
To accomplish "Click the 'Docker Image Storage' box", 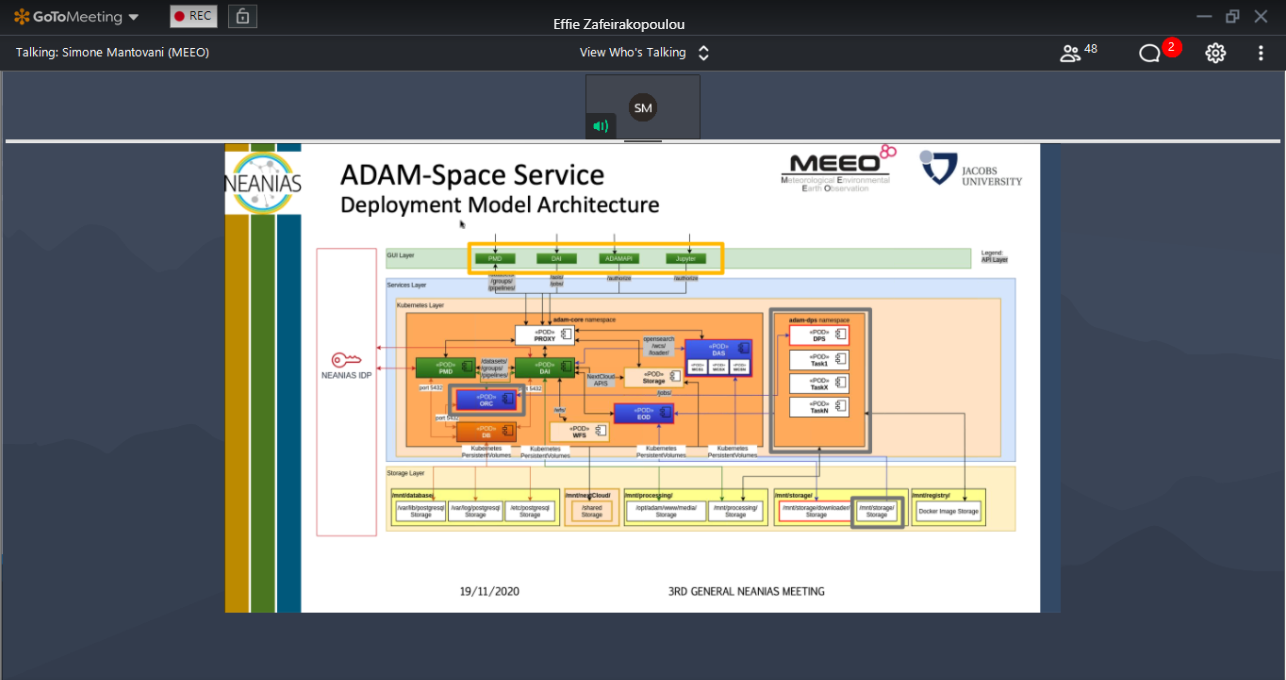I will (948, 511).
